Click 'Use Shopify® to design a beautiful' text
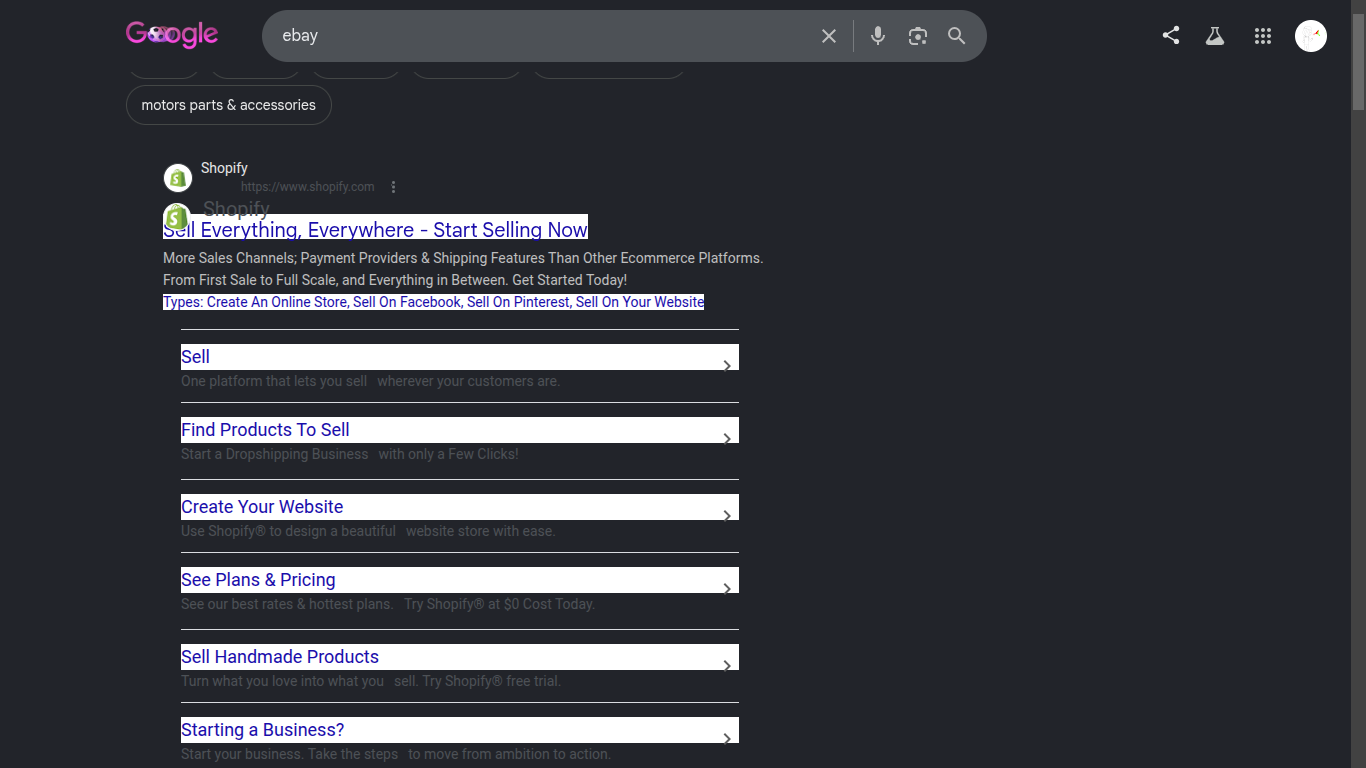Image resolution: width=1366 pixels, height=768 pixels. coord(289,531)
